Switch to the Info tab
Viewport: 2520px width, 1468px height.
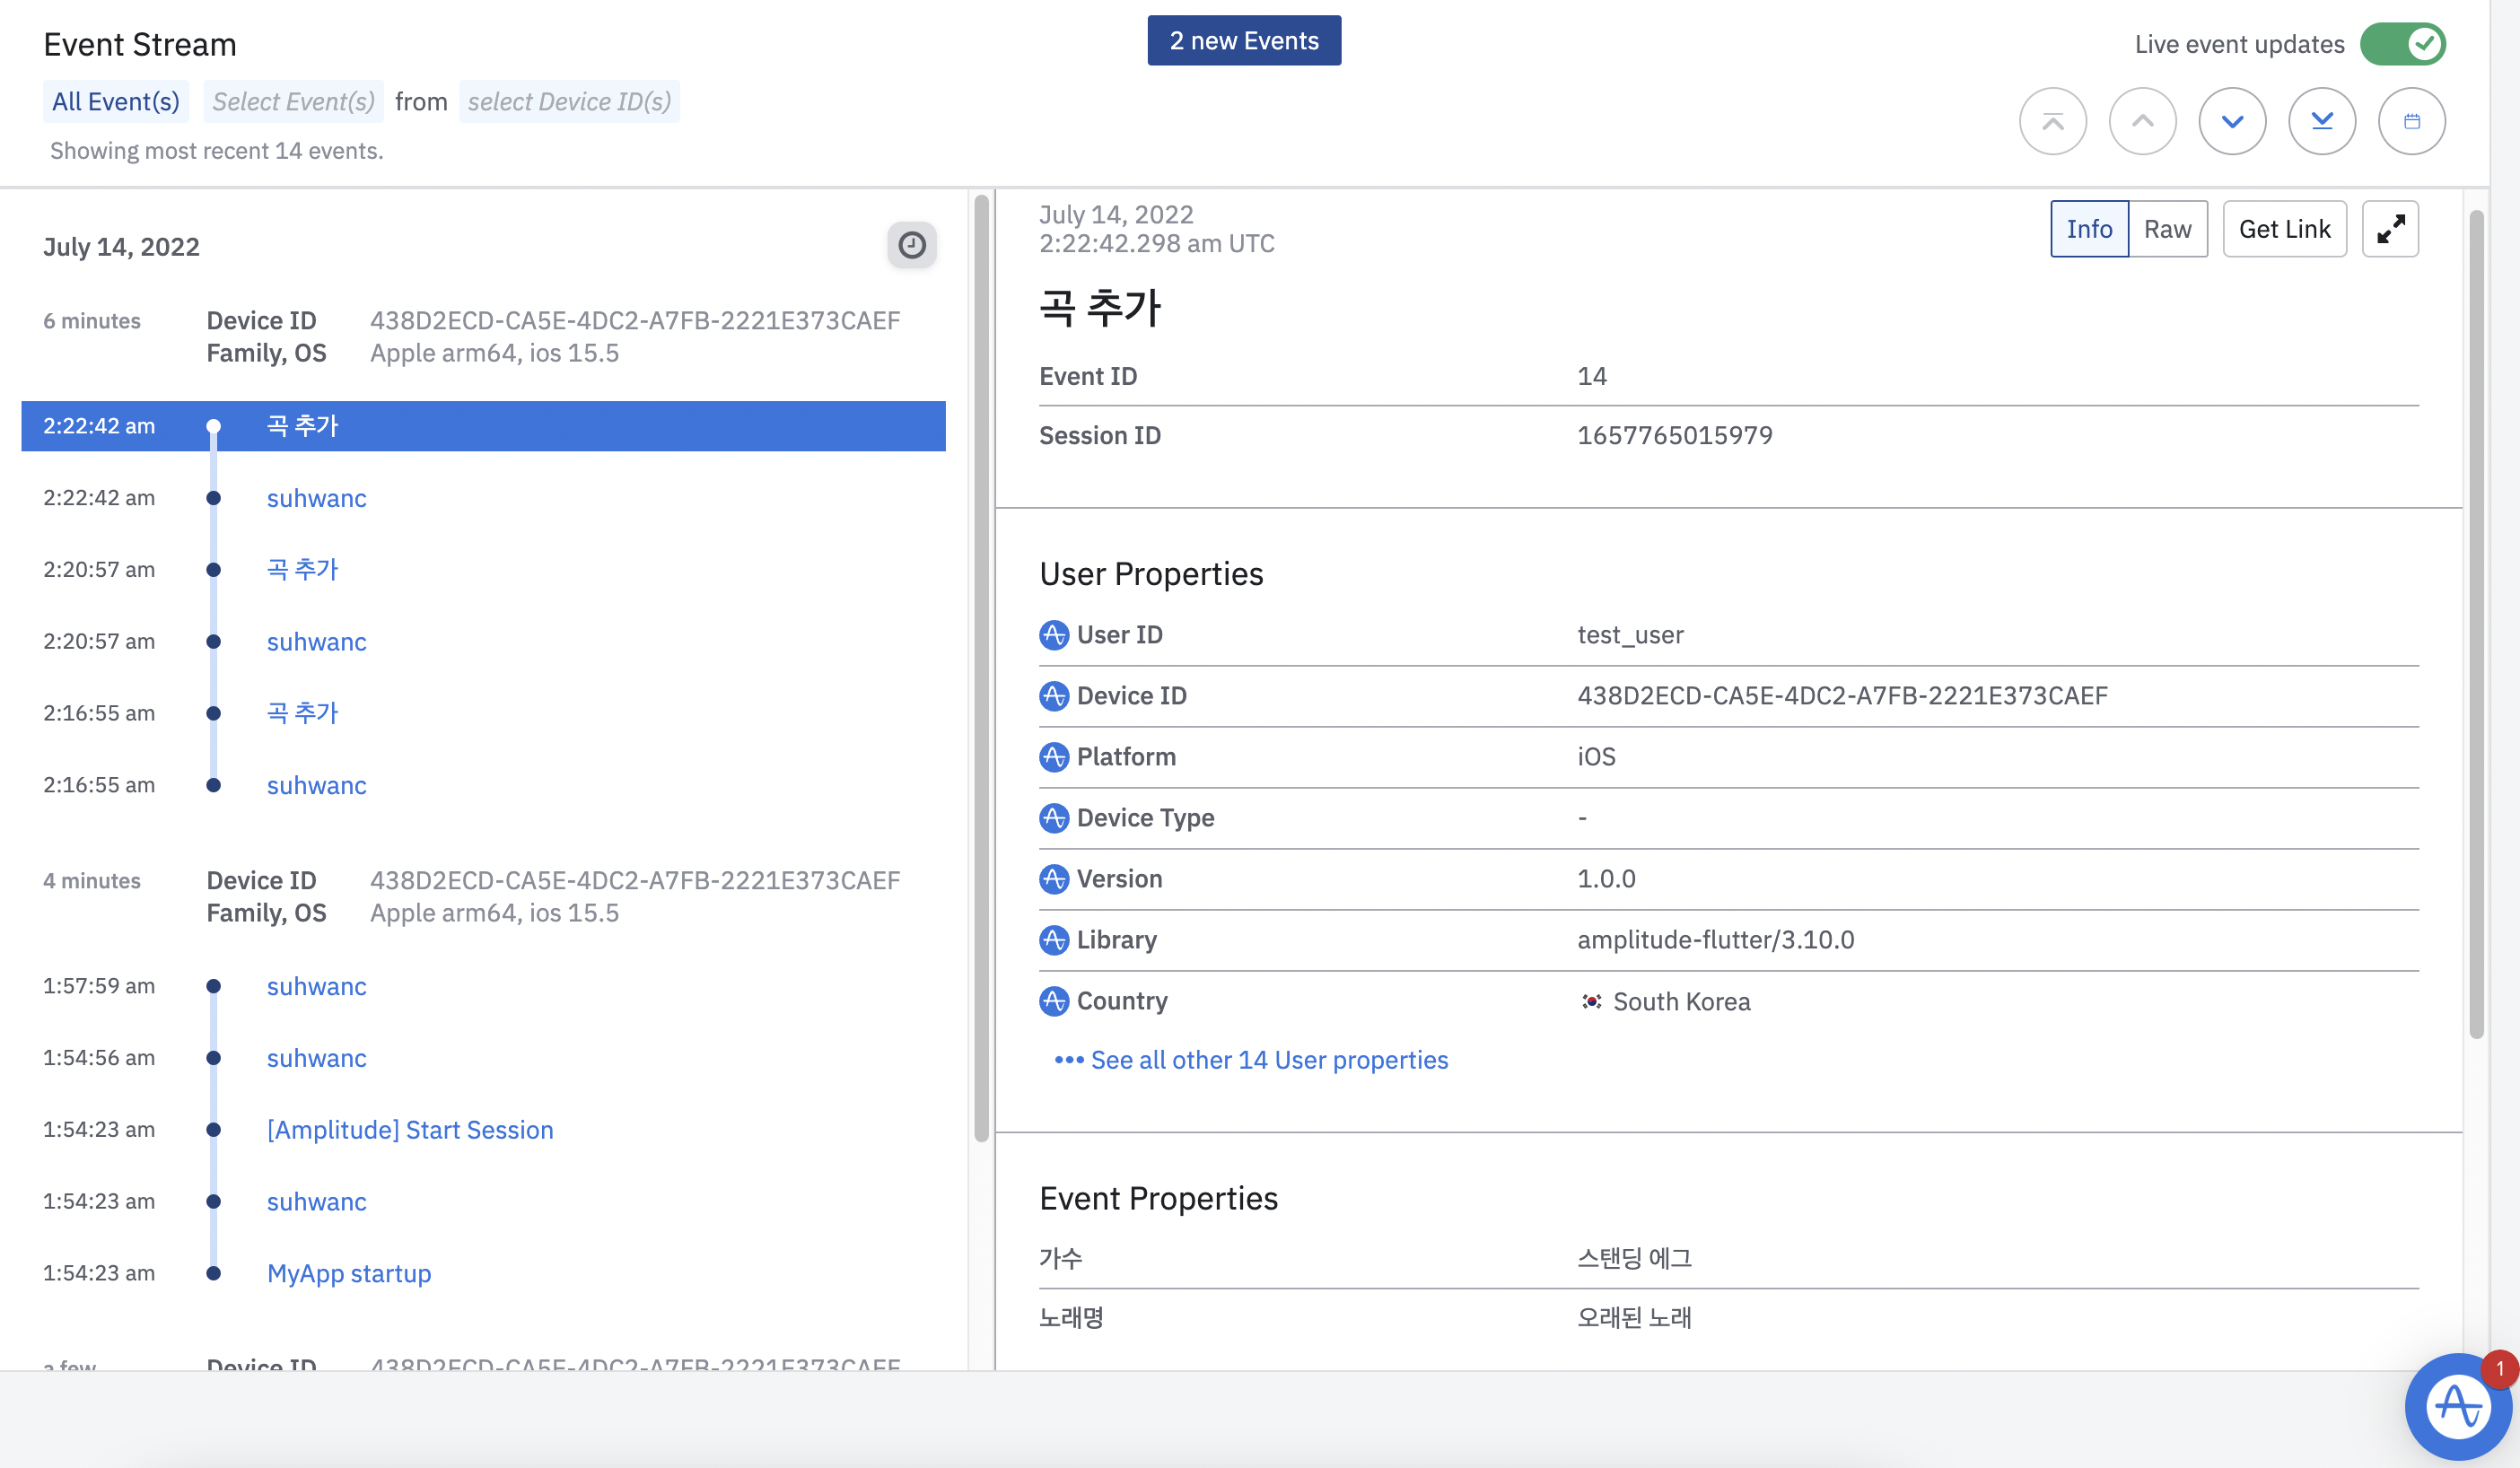click(2089, 229)
